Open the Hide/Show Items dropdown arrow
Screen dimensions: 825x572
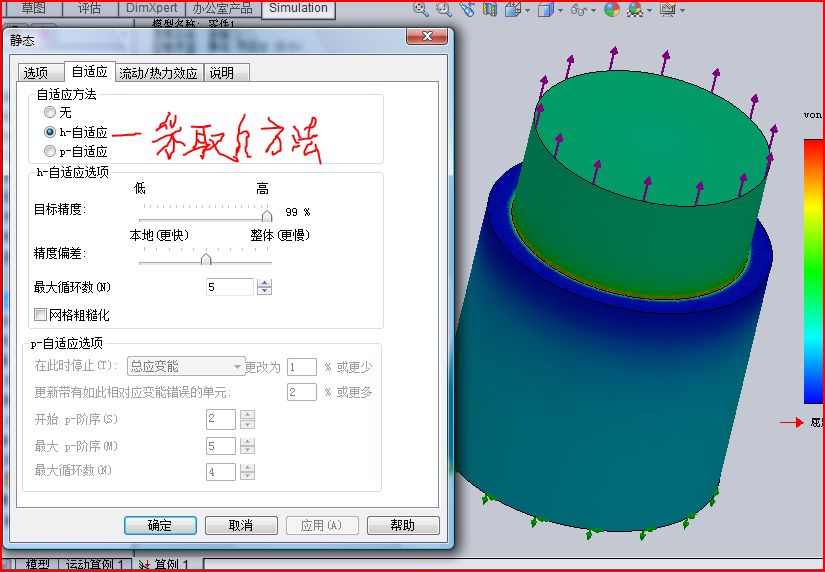[593, 11]
